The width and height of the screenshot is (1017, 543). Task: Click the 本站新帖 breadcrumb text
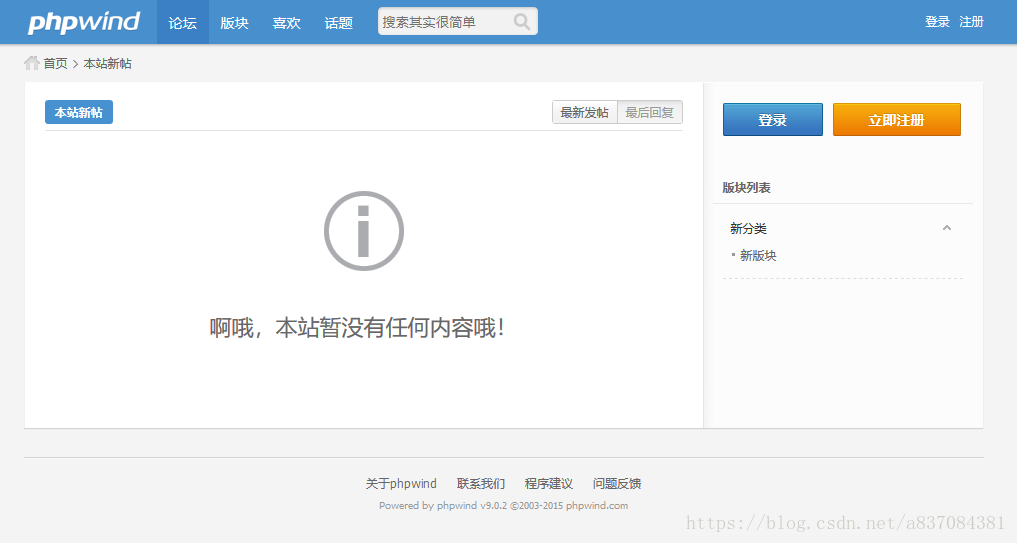coord(107,64)
